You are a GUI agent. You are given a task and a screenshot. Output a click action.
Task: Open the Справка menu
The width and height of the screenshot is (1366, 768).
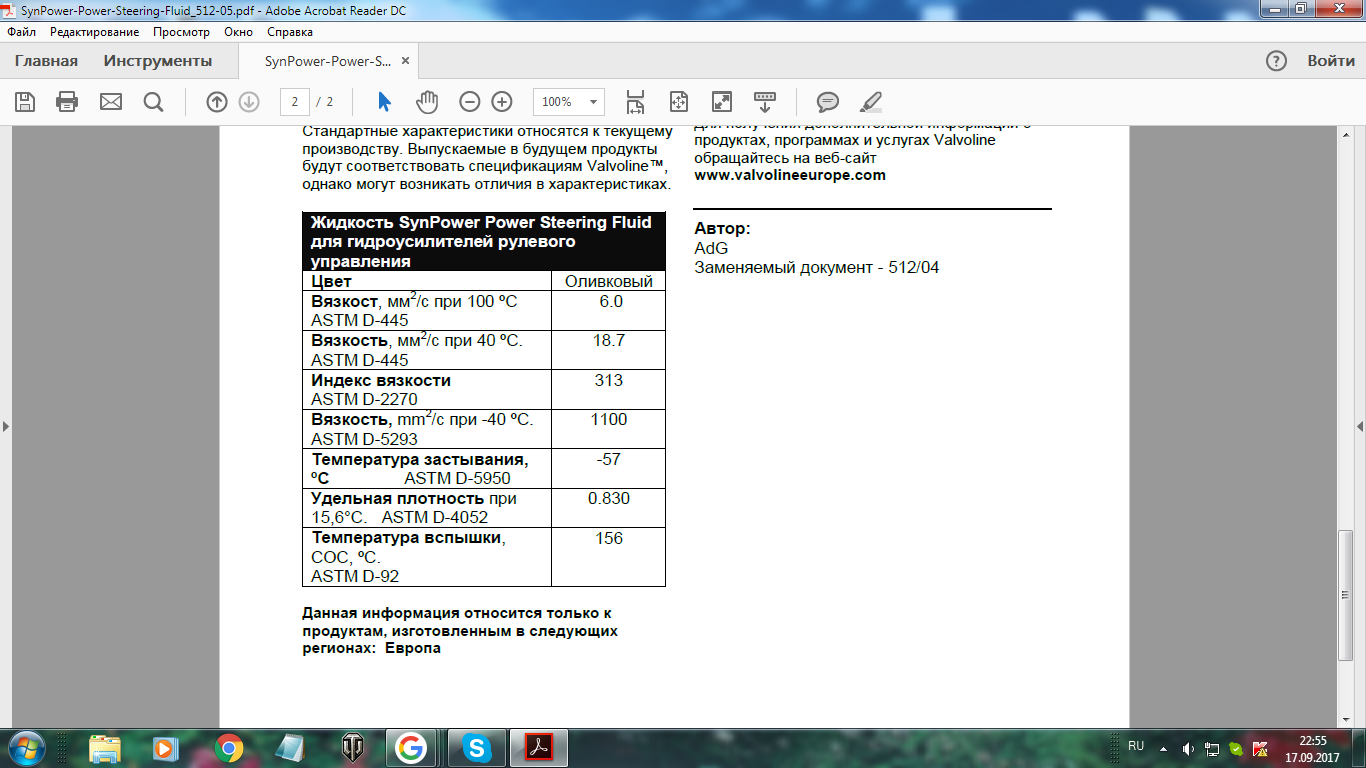coord(290,32)
